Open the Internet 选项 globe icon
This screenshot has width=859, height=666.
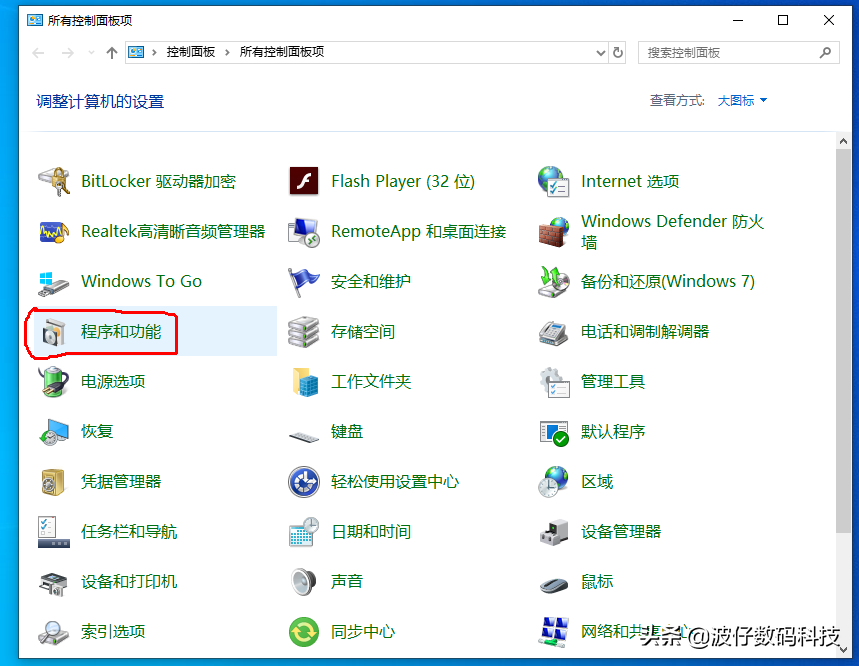554,181
